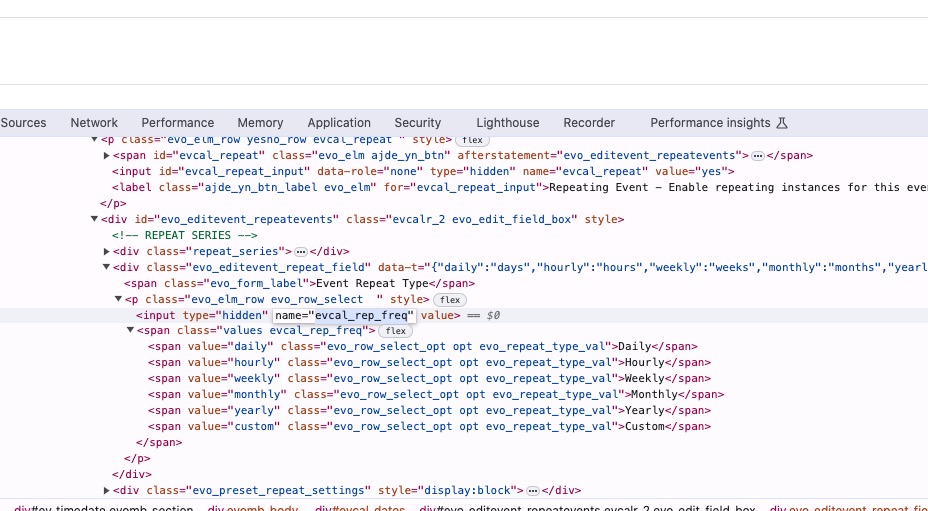Click the flex badge on yesno_row line

point(472,140)
